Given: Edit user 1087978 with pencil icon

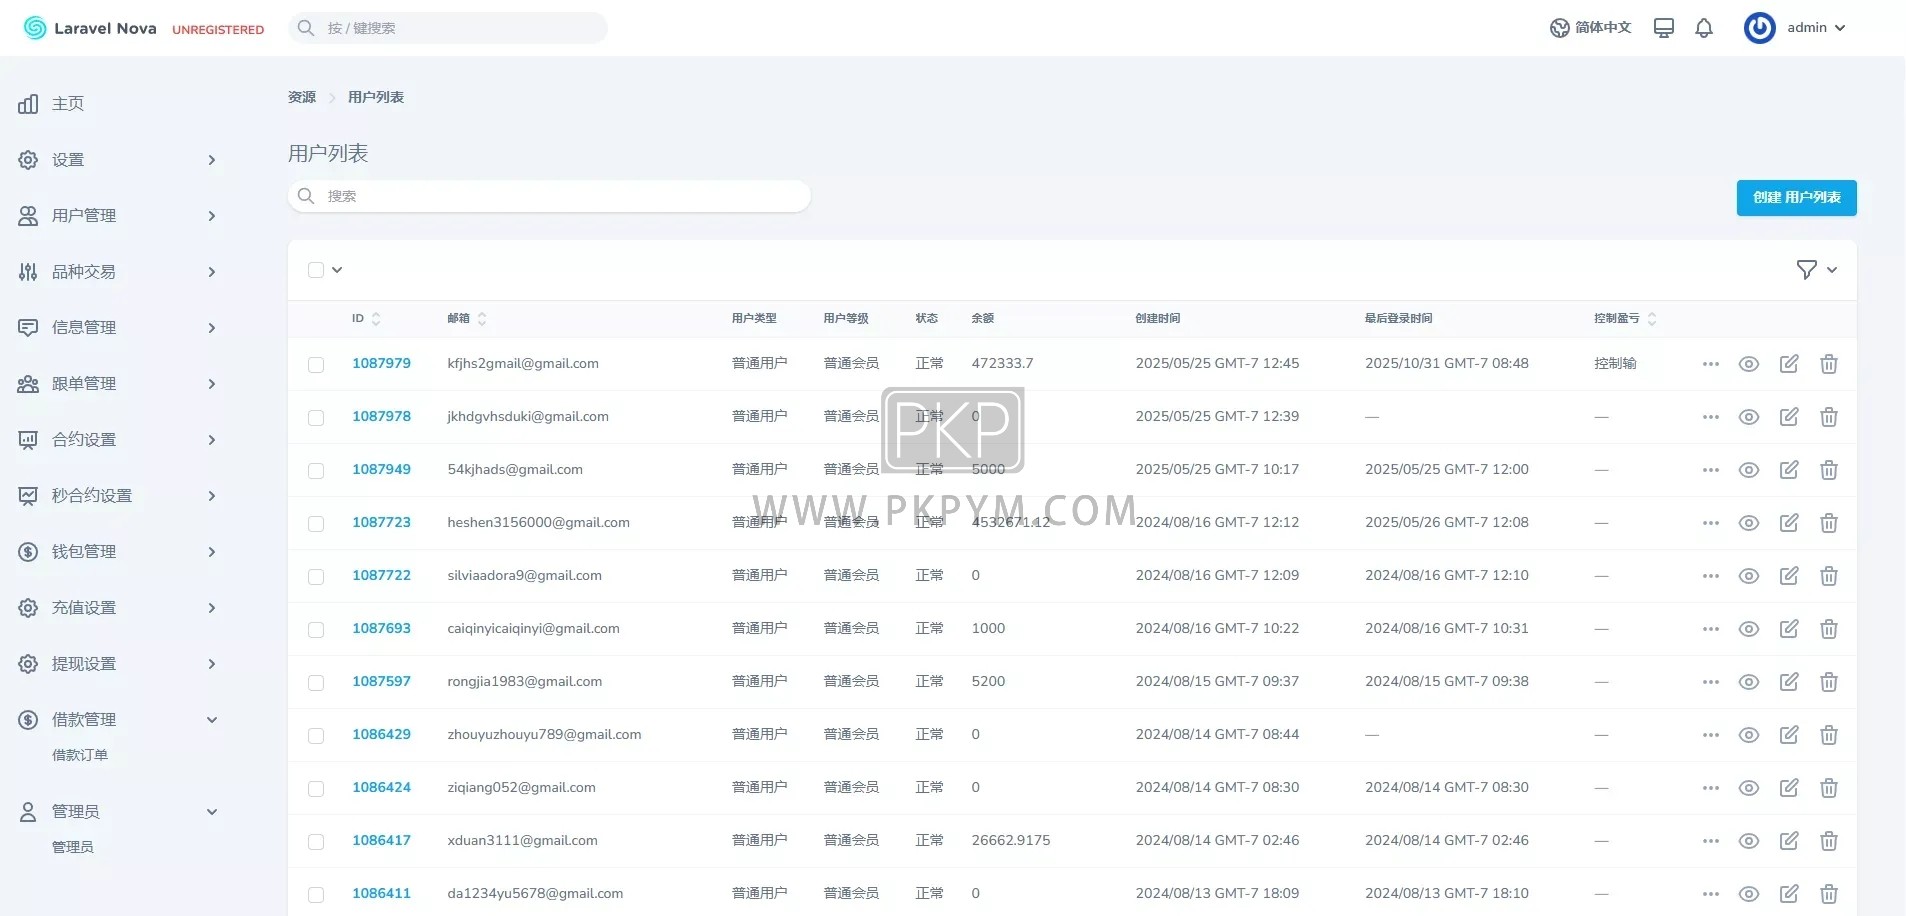Looking at the screenshot, I should click(x=1789, y=417).
